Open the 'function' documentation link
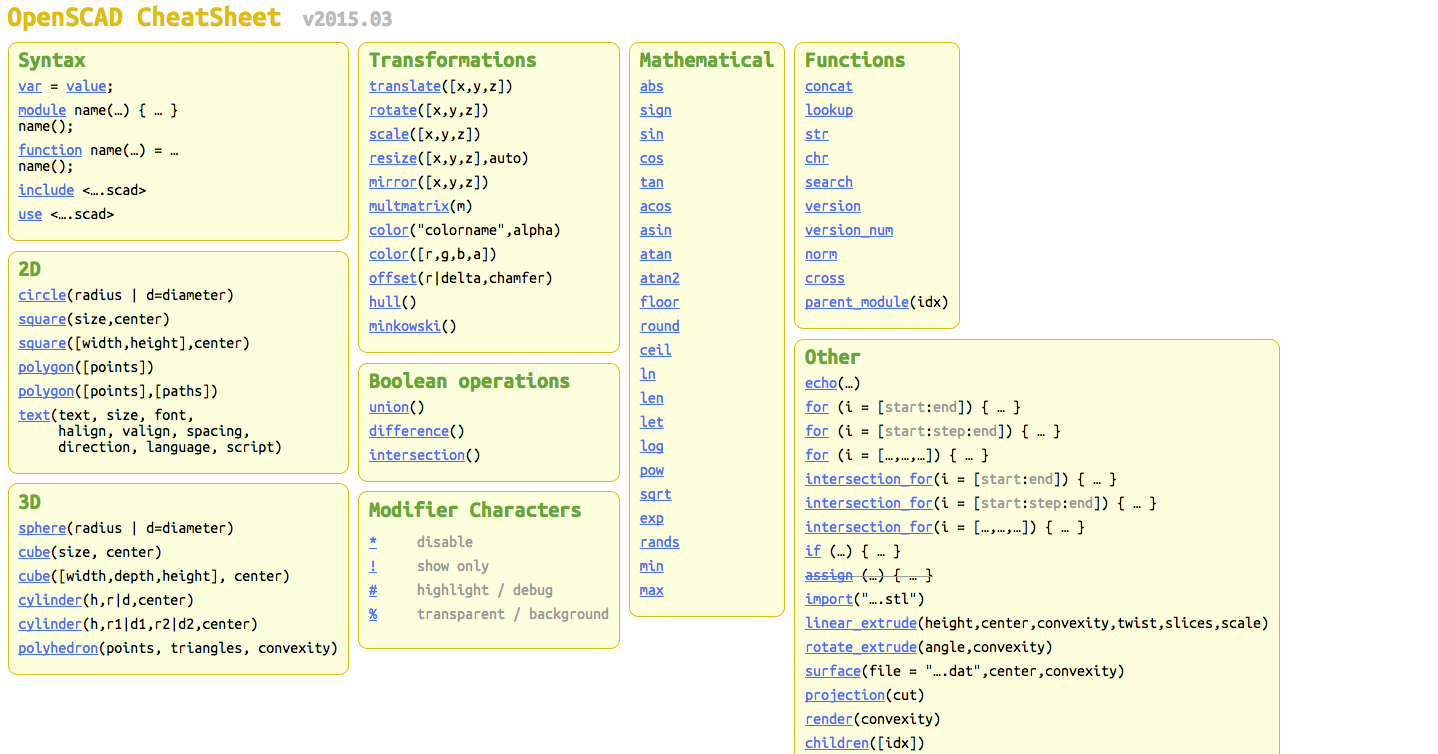The image size is (1438, 754). [x=50, y=150]
